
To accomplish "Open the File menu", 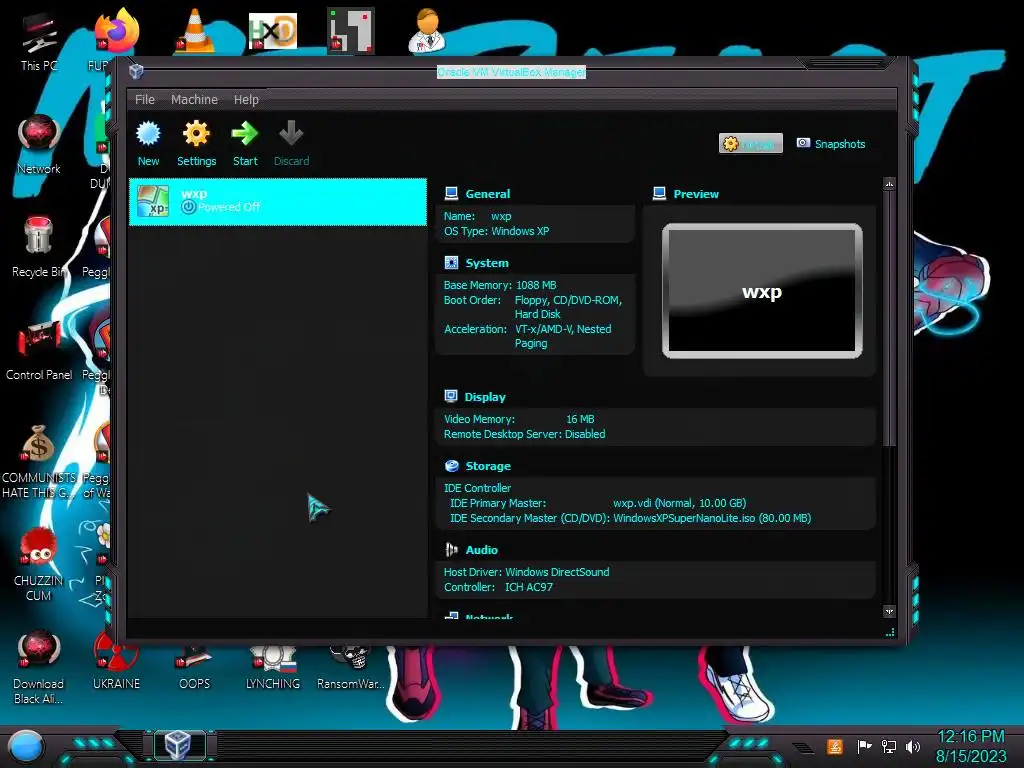I will coord(145,99).
